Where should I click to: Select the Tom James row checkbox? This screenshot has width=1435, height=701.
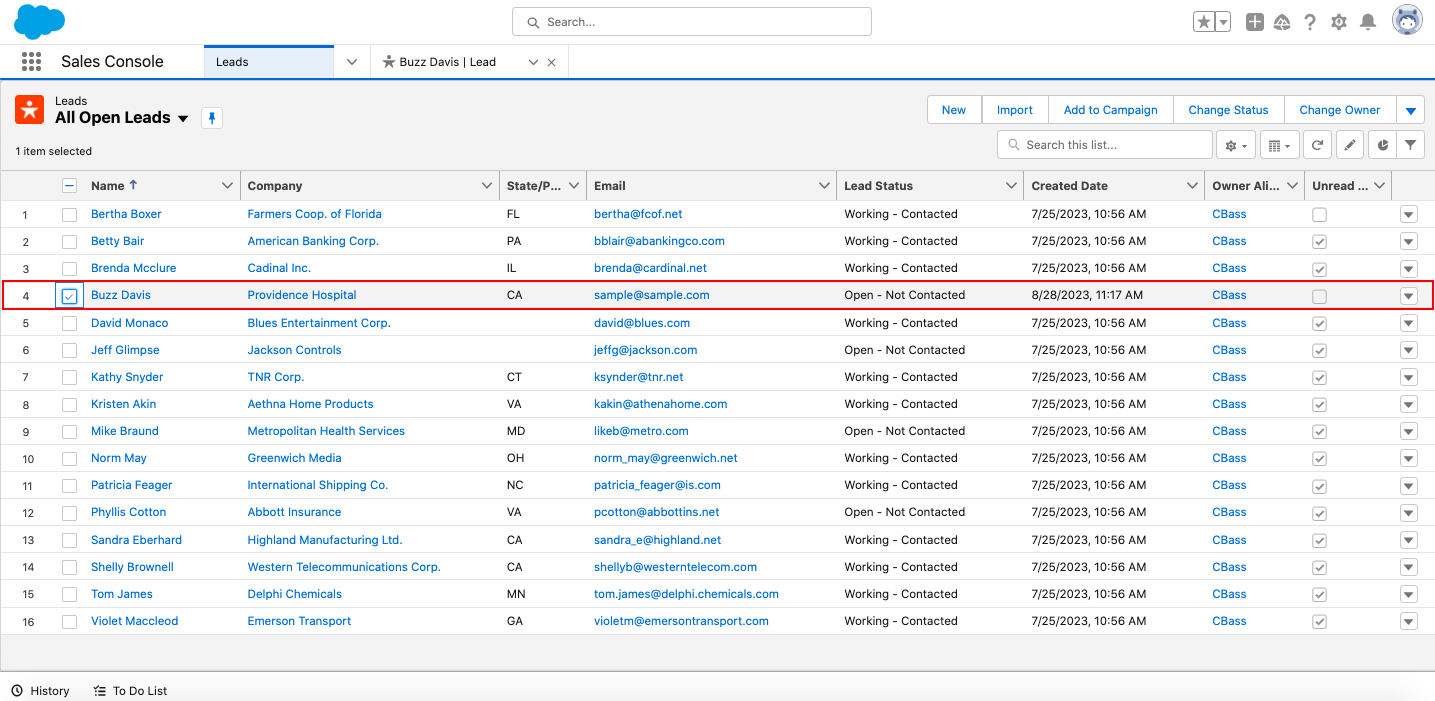tap(69, 594)
